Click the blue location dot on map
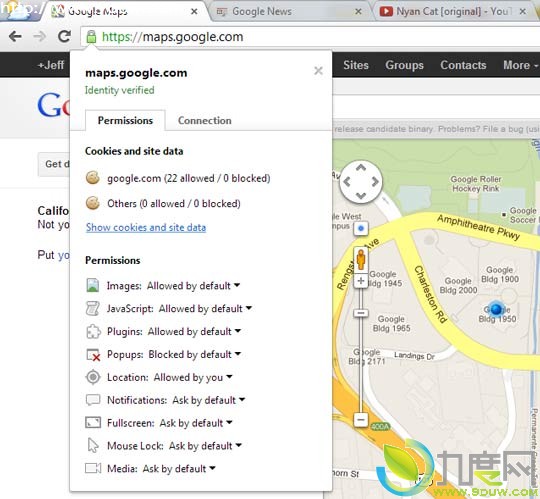 496,309
